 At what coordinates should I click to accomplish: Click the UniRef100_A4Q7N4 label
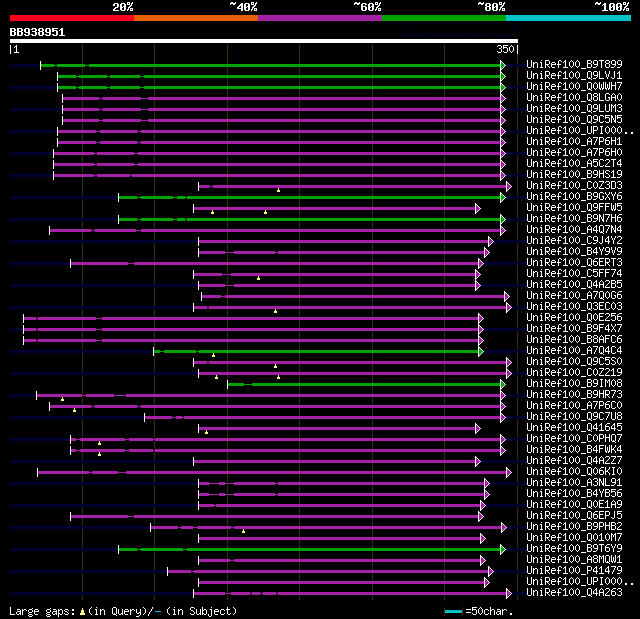point(574,230)
